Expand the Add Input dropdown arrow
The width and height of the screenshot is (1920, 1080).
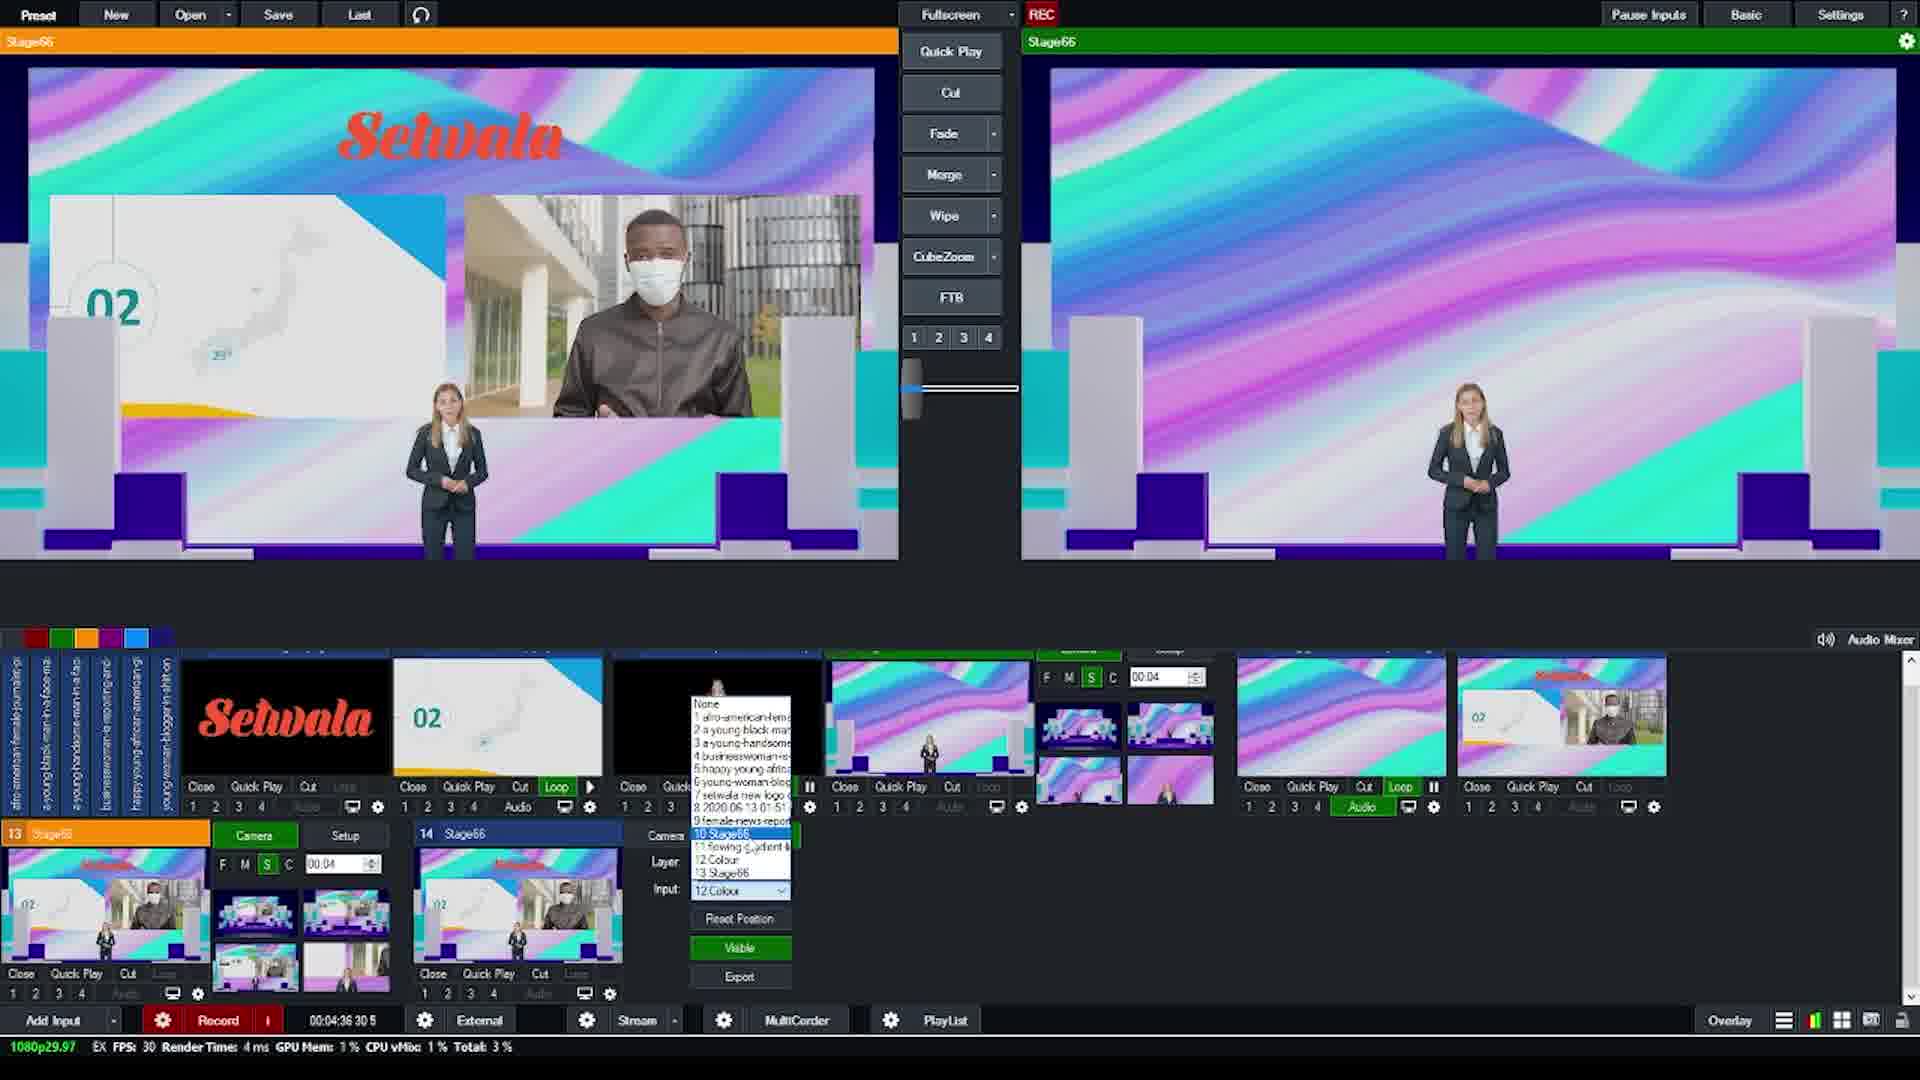tap(113, 1021)
